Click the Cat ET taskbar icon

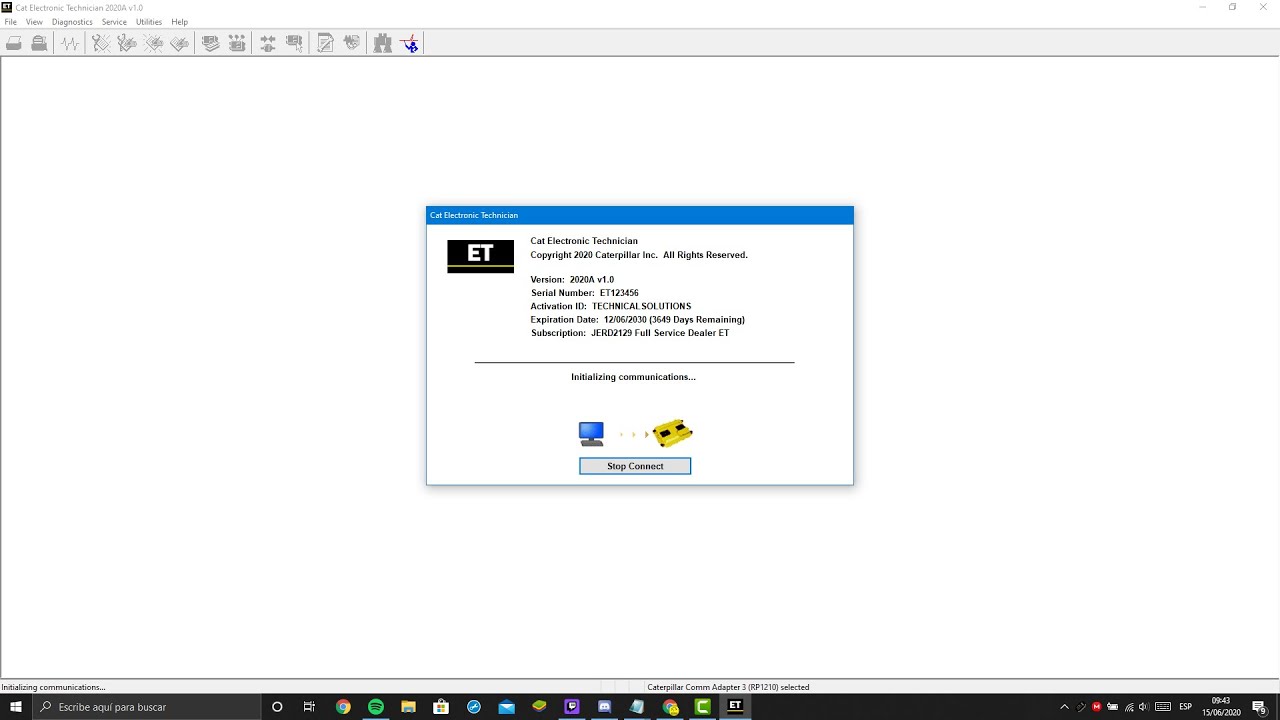pyautogui.click(x=735, y=707)
